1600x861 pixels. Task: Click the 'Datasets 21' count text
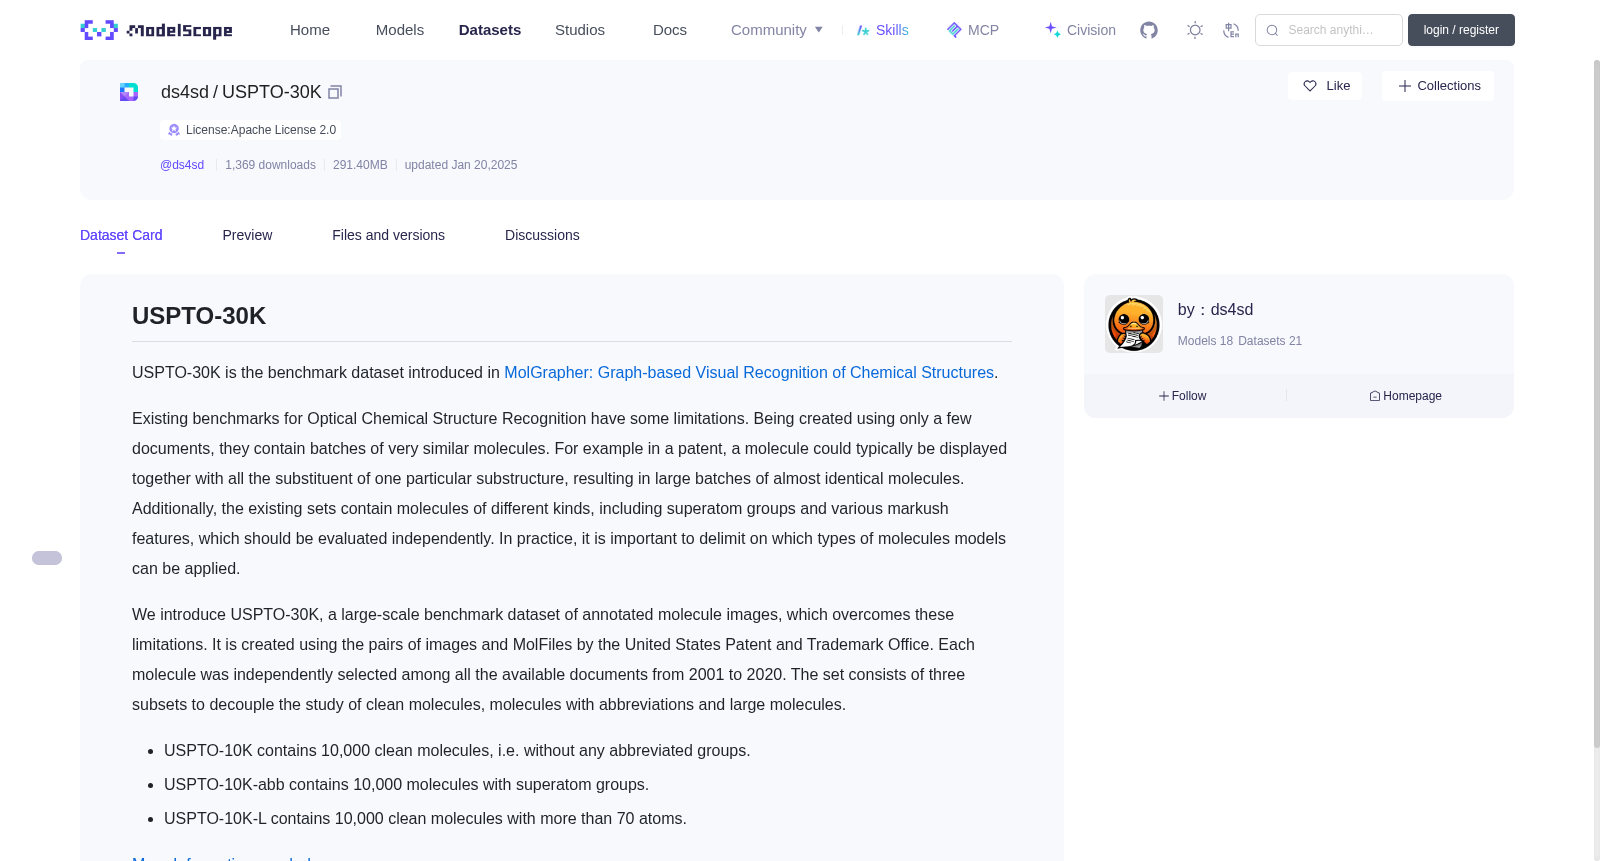click(1270, 341)
